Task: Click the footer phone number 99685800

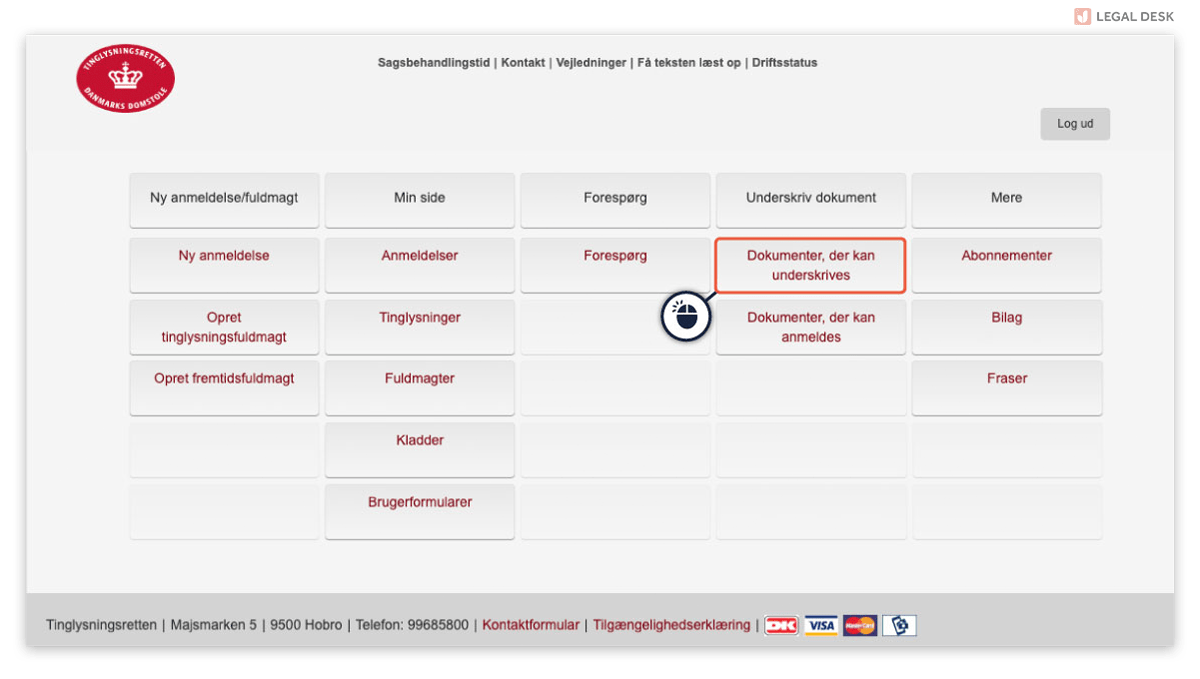Action: point(440,625)
